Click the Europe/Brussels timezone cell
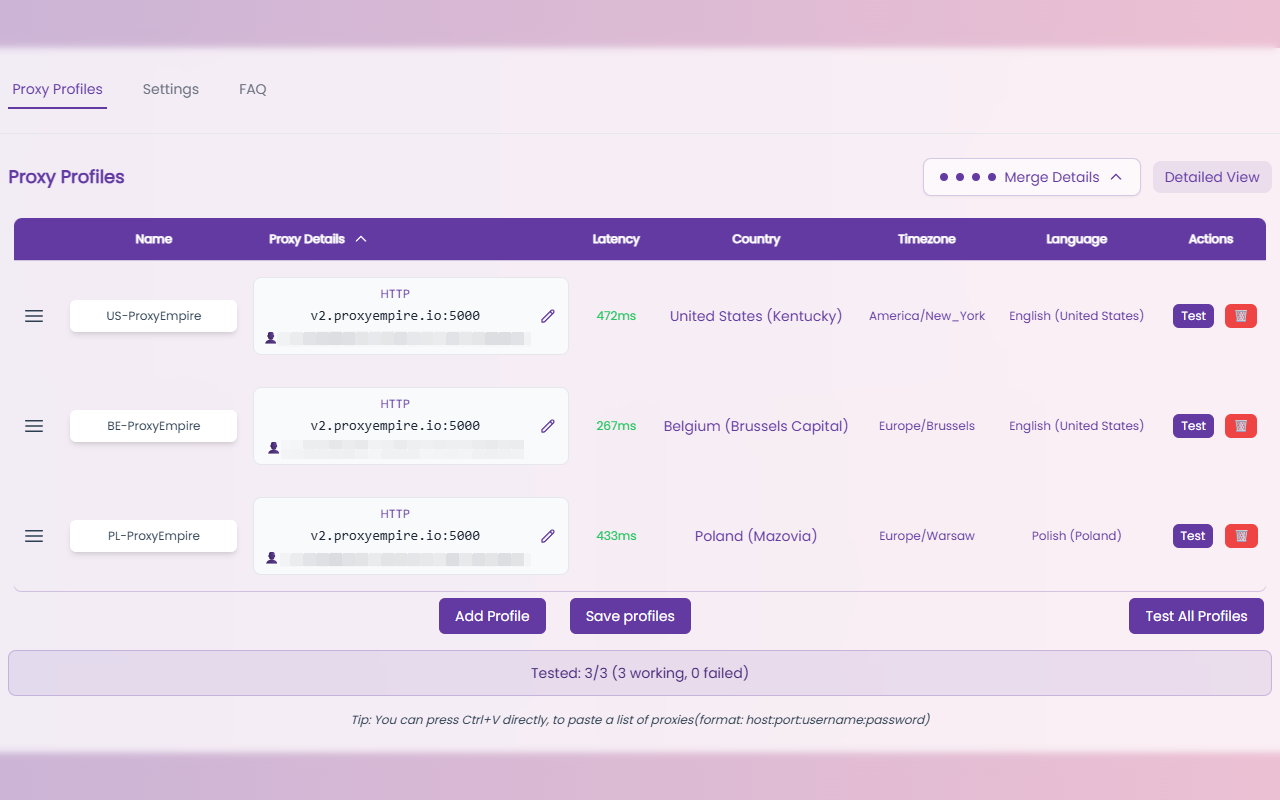The image size is (1280, 800). coord(927,426)
